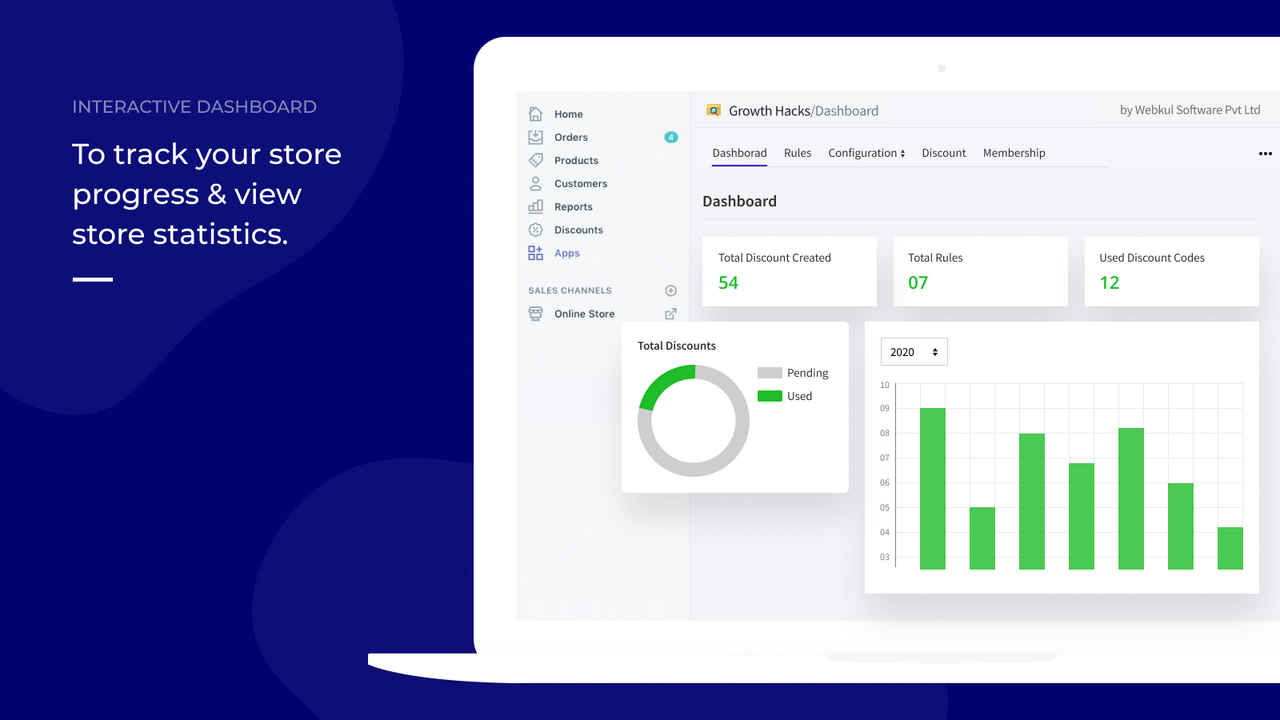
Task: Click the Dashboard breadcrumb link
Action: pyautogui.click(x=848, y=110)
